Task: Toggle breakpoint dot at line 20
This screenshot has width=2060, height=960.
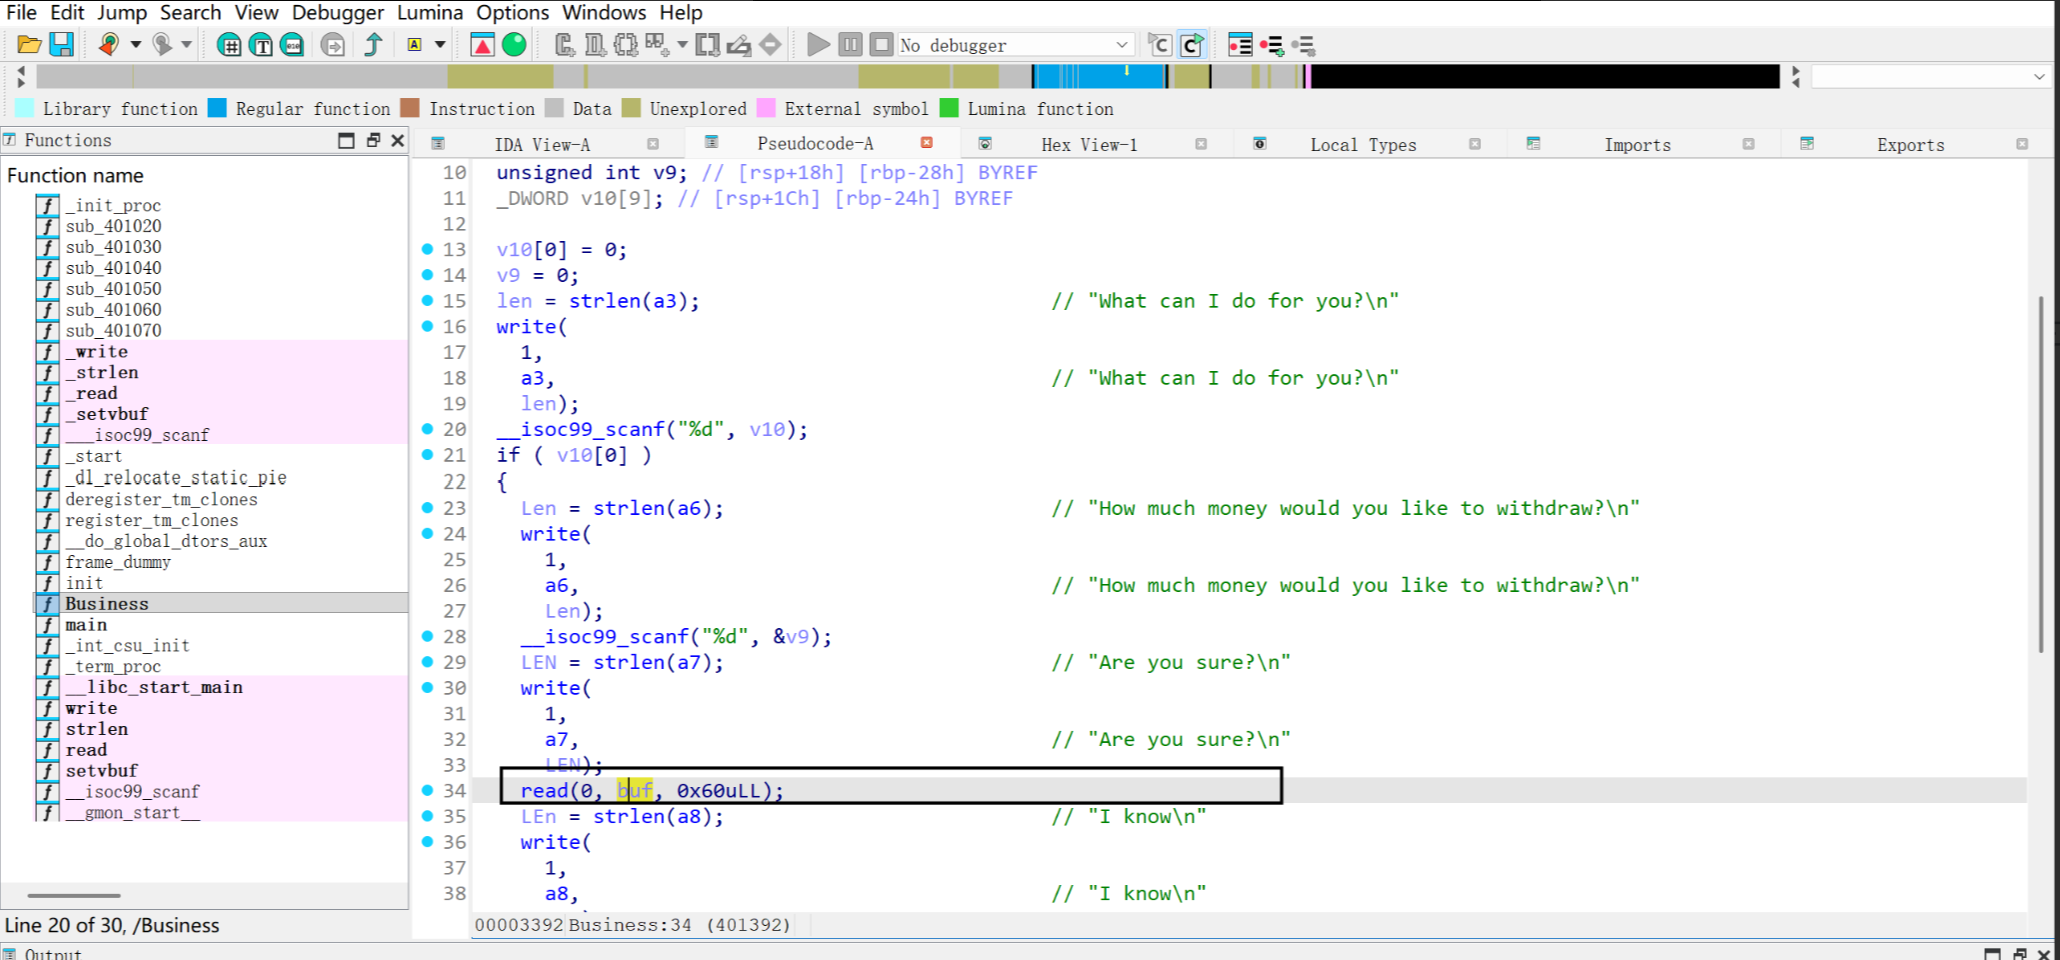Action: pyautogui.click(x=428, y=429)
